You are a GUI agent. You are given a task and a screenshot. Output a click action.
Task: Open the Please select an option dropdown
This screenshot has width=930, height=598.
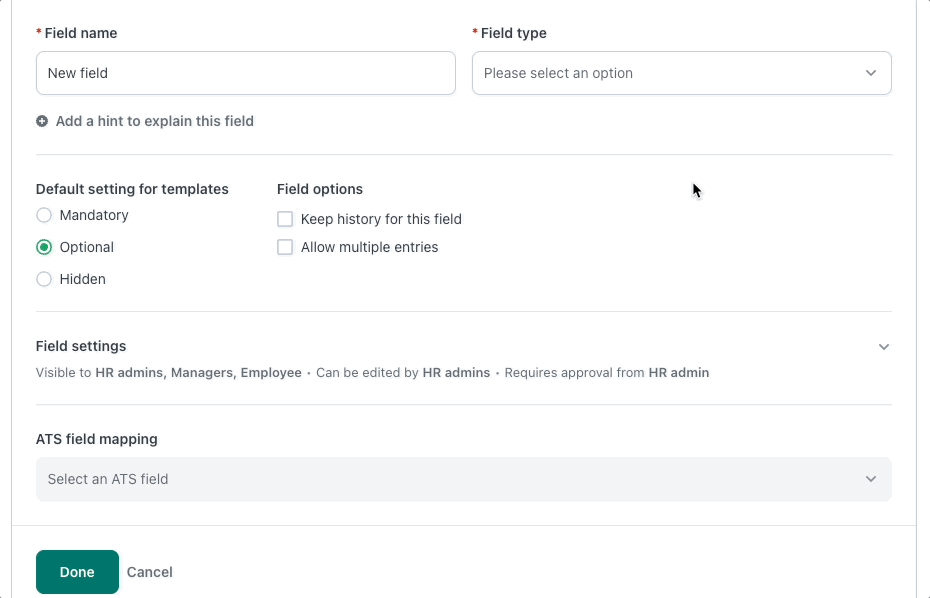click(681, 72)
